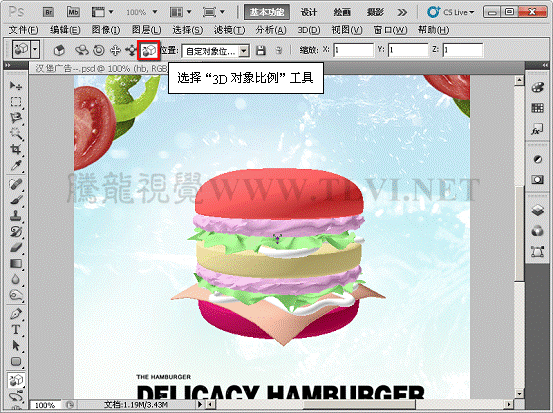Launch Adobe Bridge via the Br icon

pyautogui.click(x=48, y=12)
